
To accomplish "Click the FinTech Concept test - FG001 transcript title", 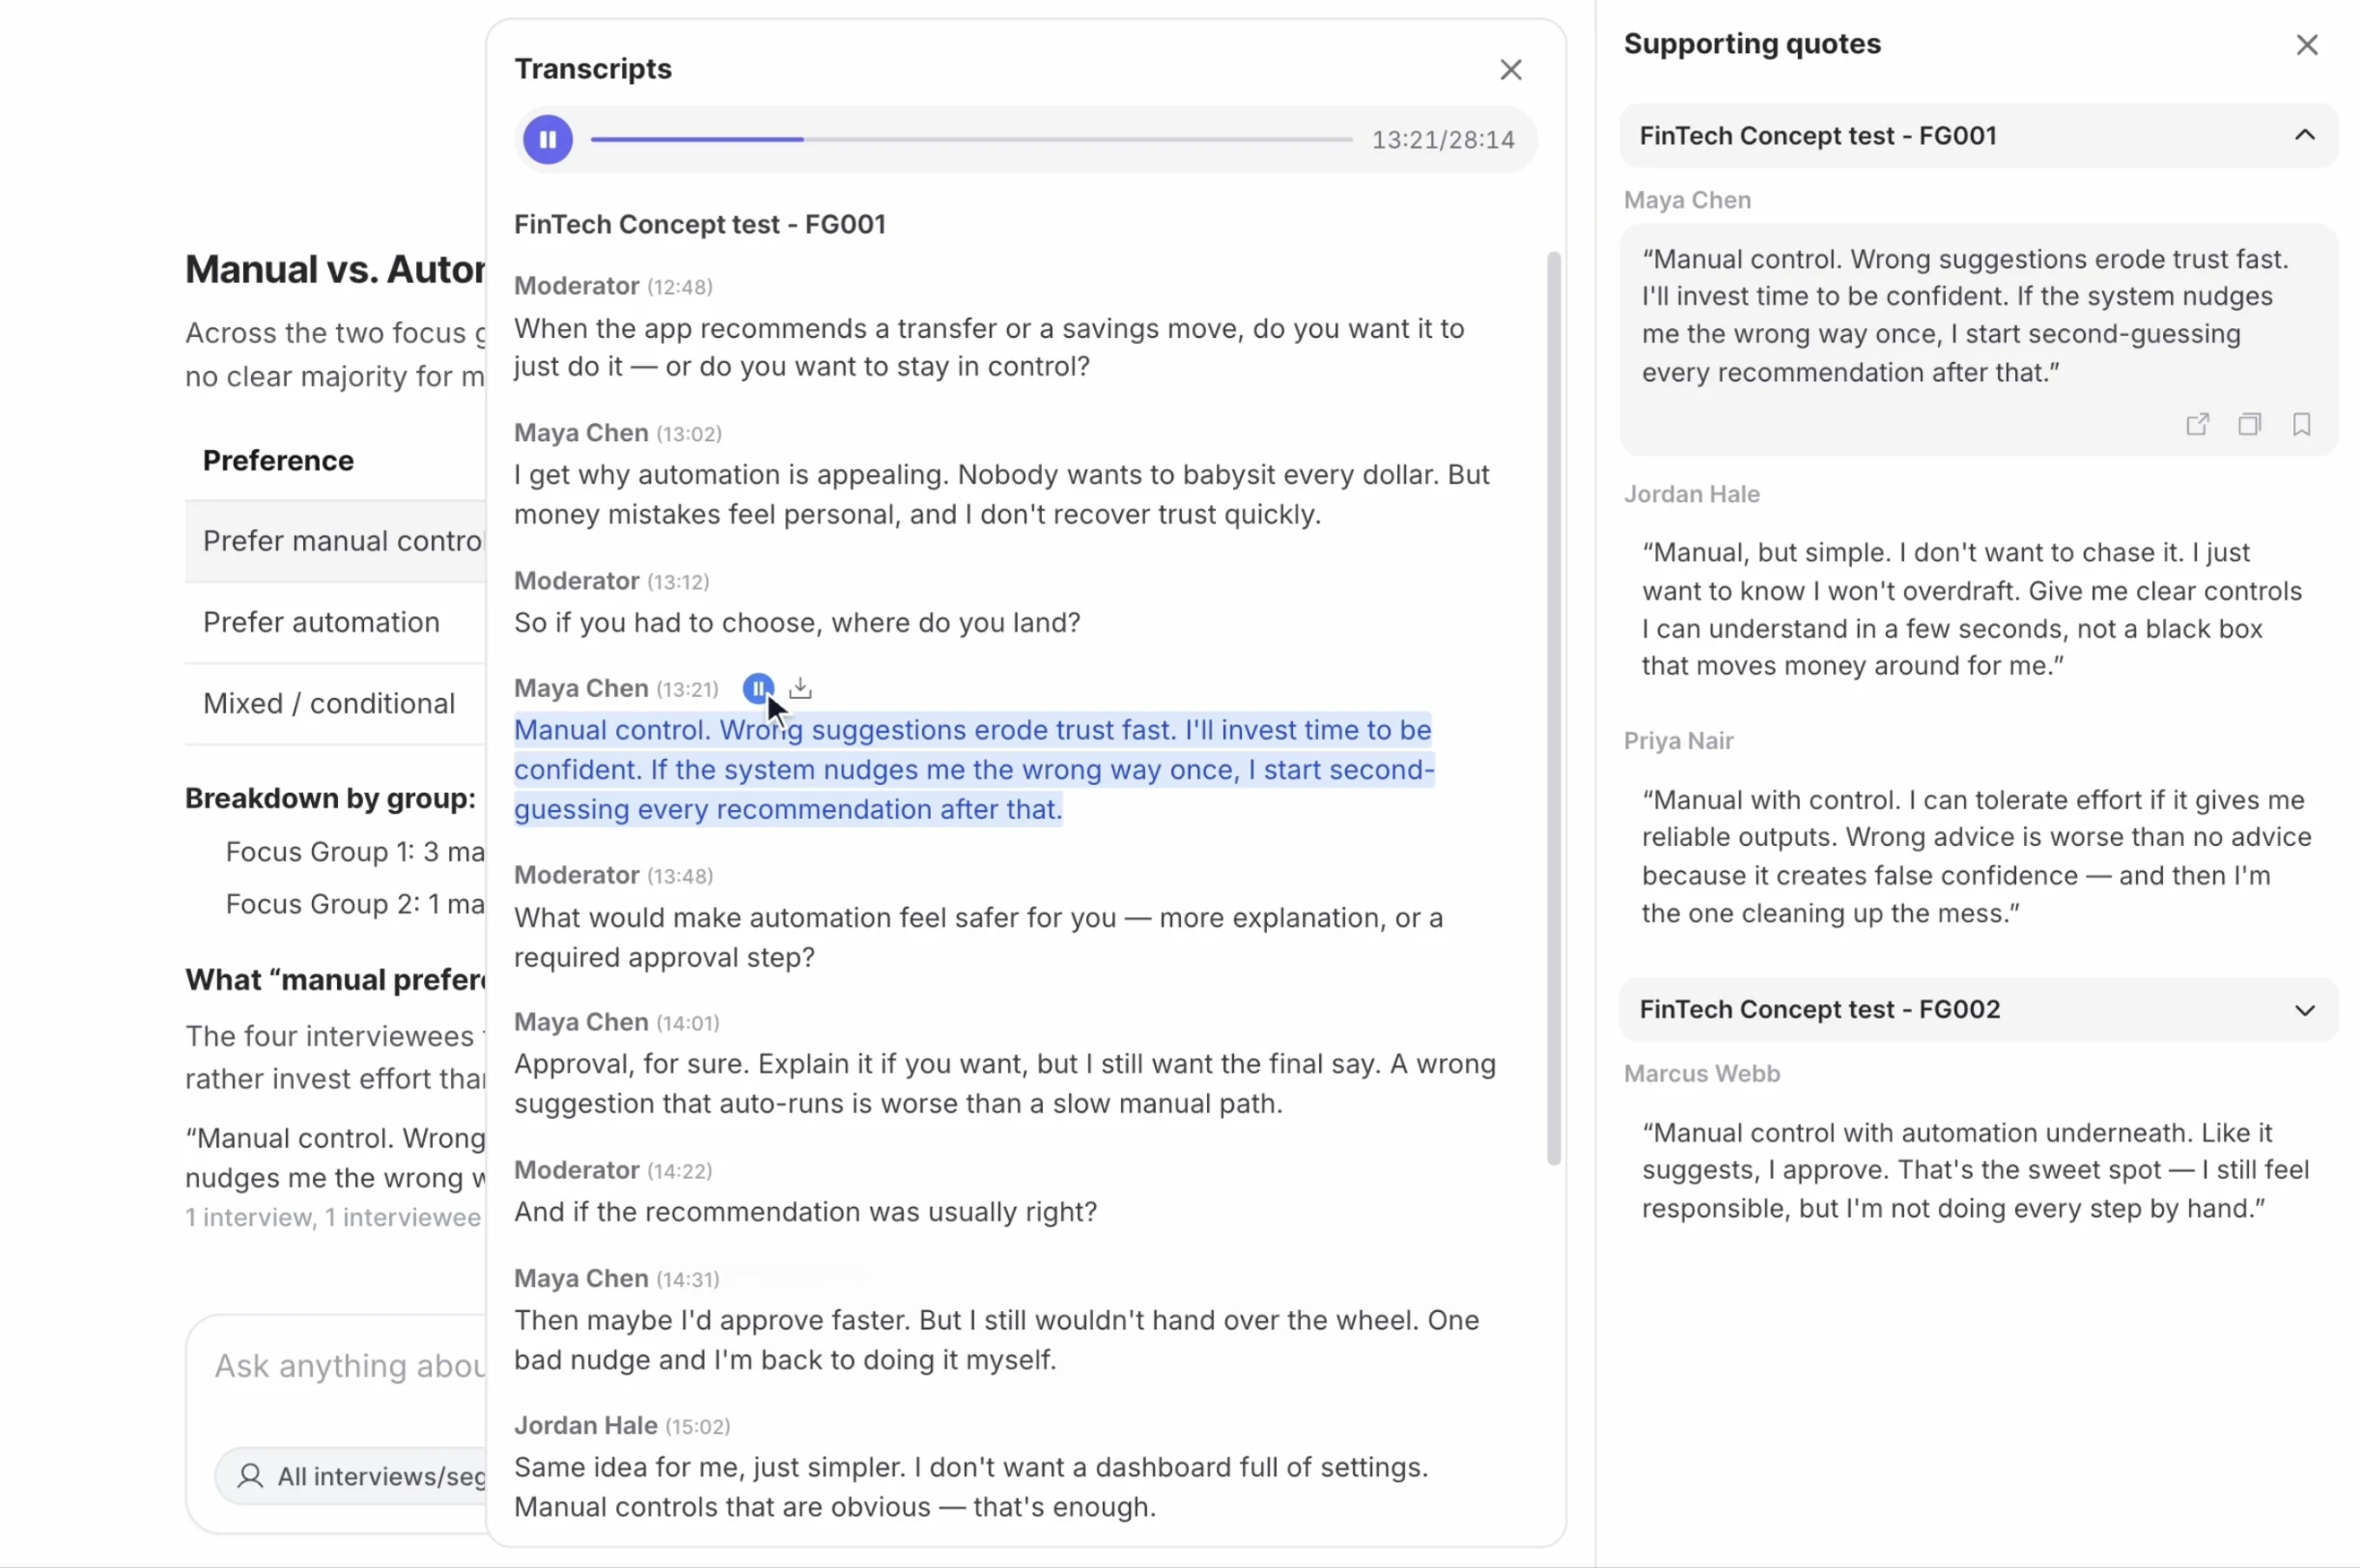I will click(700, 224).
